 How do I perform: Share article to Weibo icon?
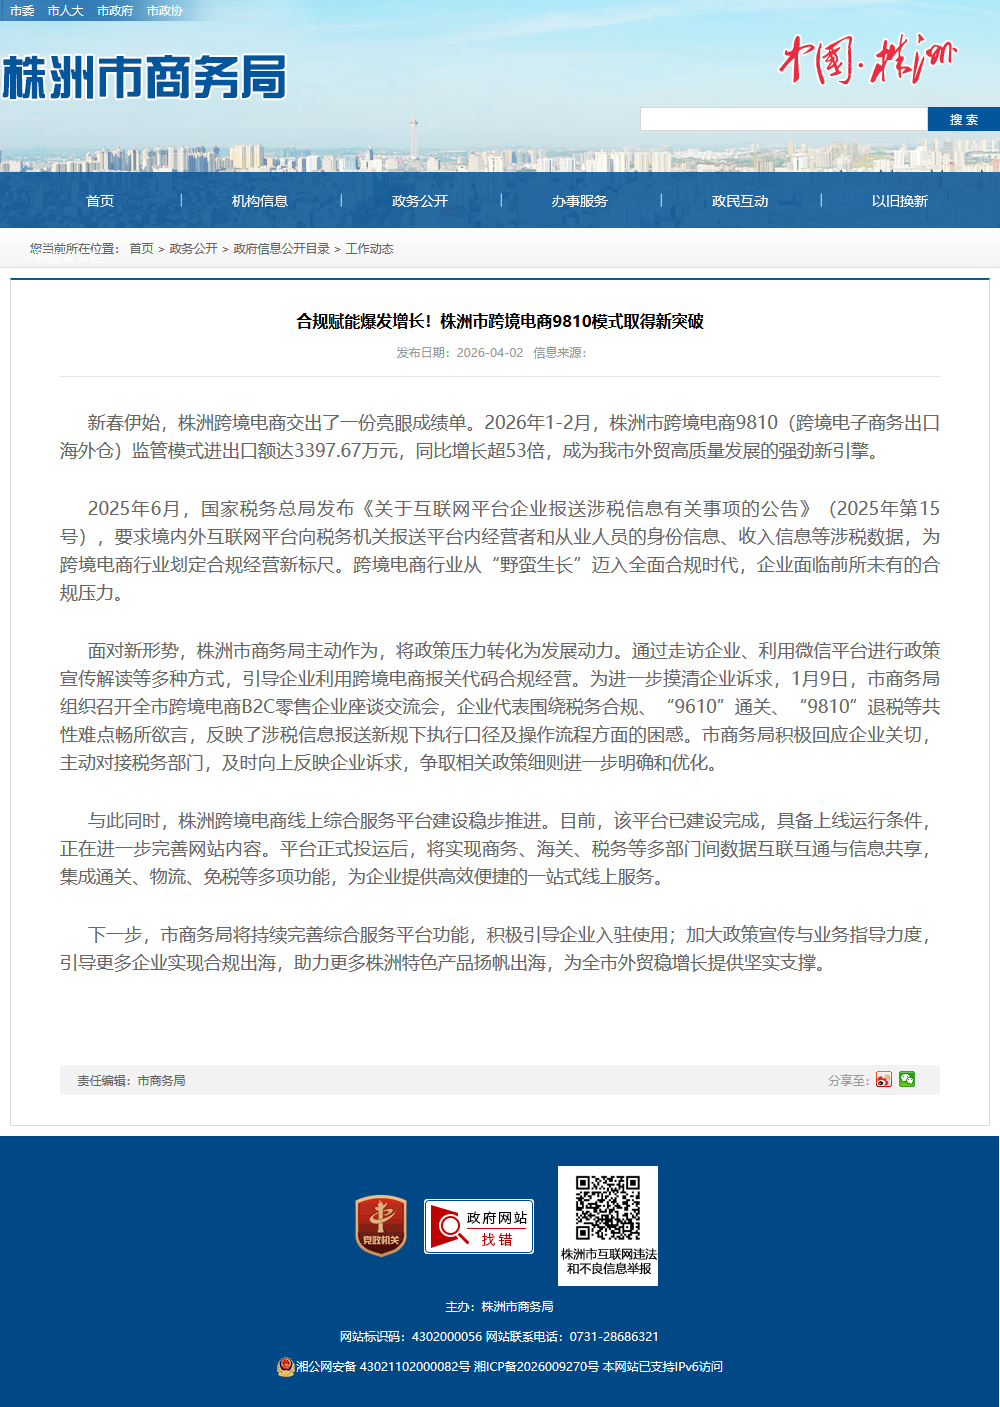883,1080
